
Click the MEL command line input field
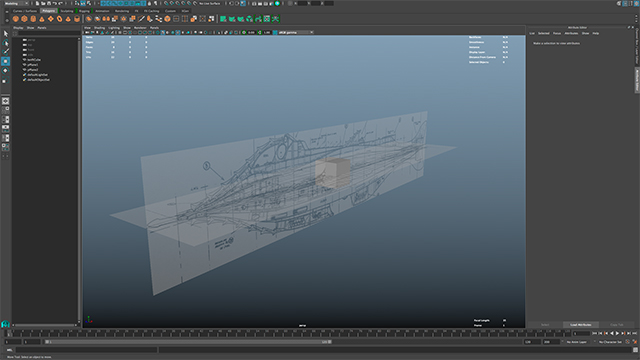[x=87, y=350]
